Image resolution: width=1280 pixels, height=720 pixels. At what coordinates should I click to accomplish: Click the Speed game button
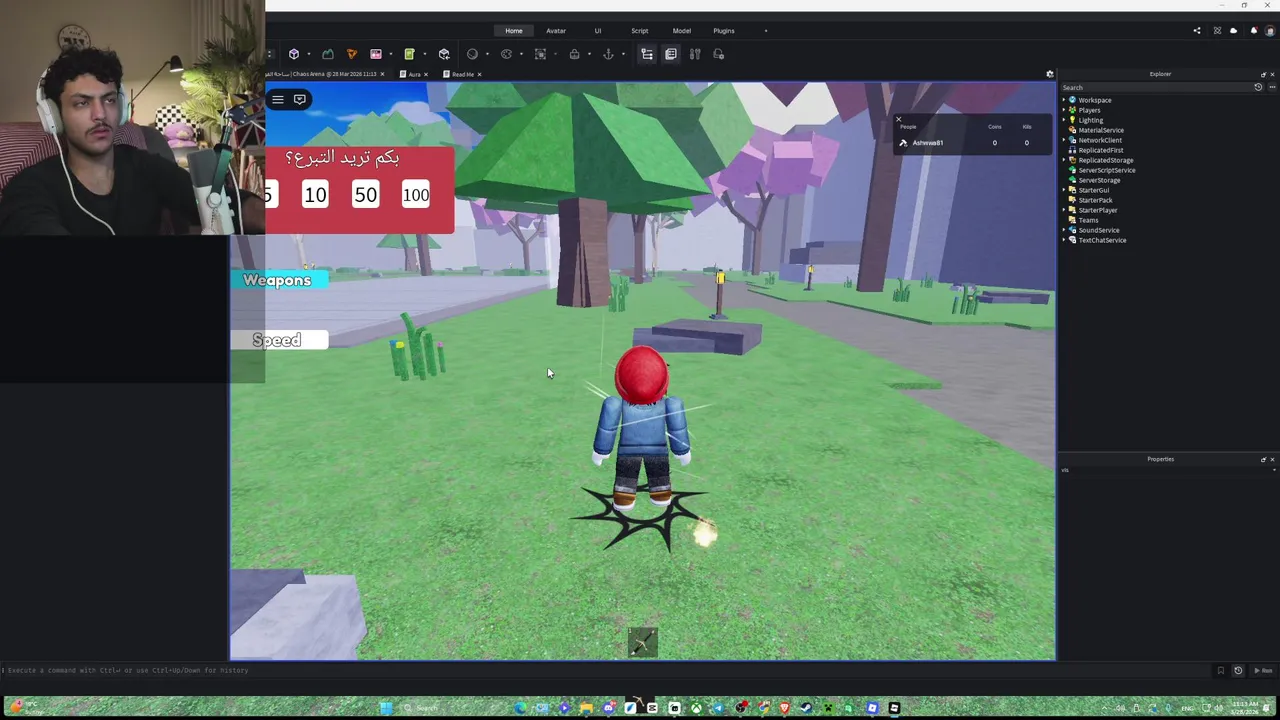[x=277, y=340]
